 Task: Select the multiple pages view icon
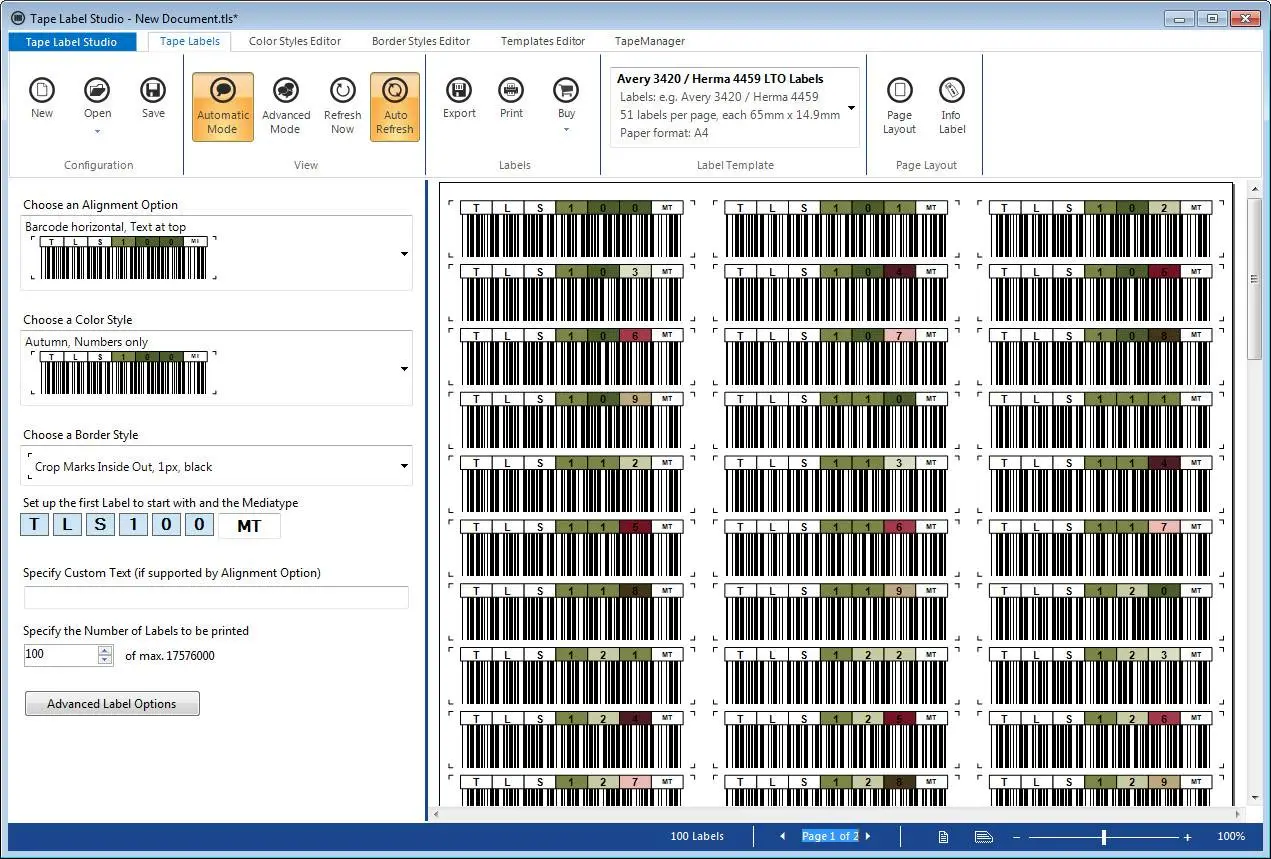tap(983, 836)
